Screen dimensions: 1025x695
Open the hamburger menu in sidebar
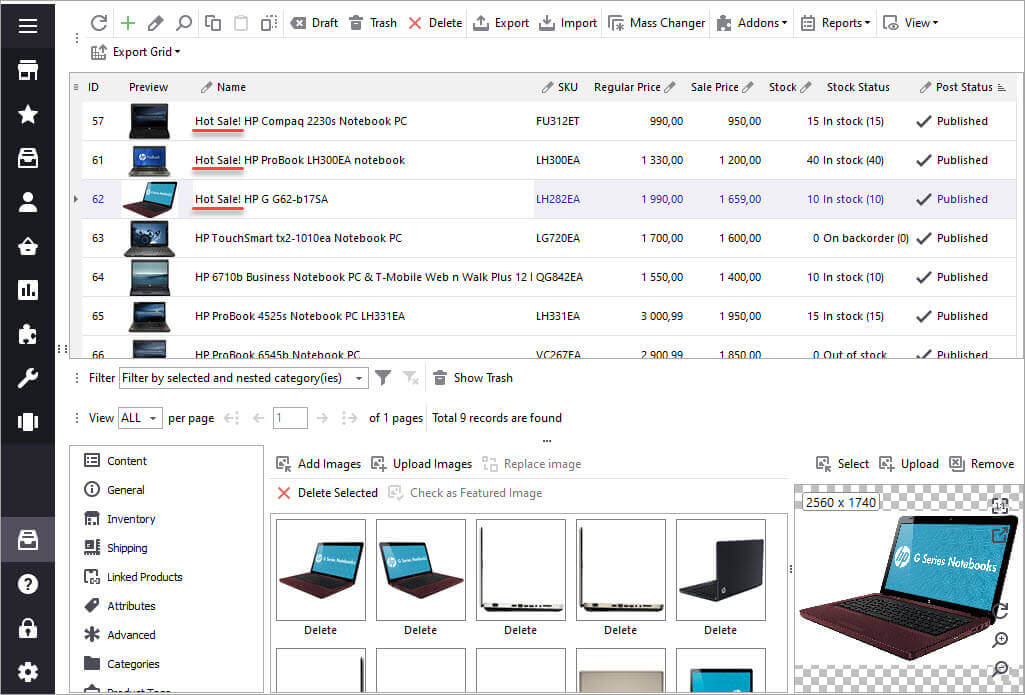[28, 26]
